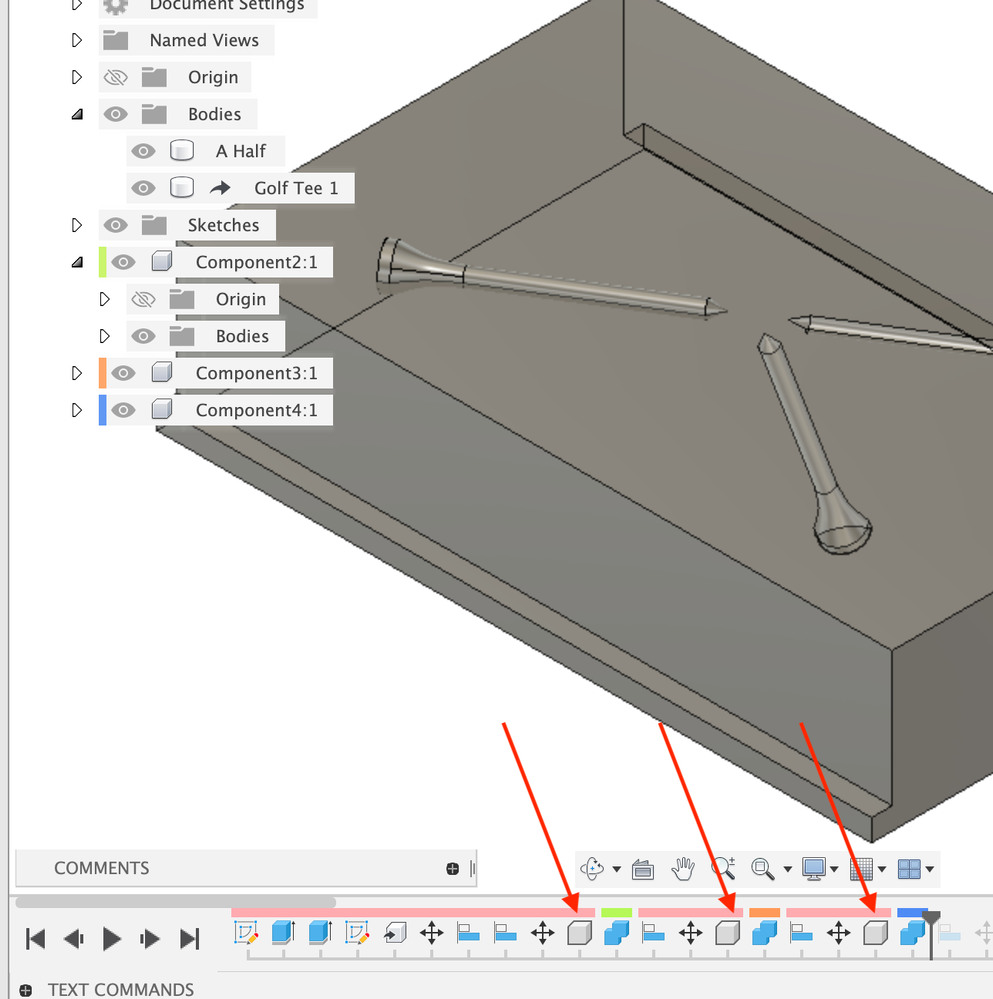
Task: Toggle the eye icon for Component2:1
Action: coord(123,262)
